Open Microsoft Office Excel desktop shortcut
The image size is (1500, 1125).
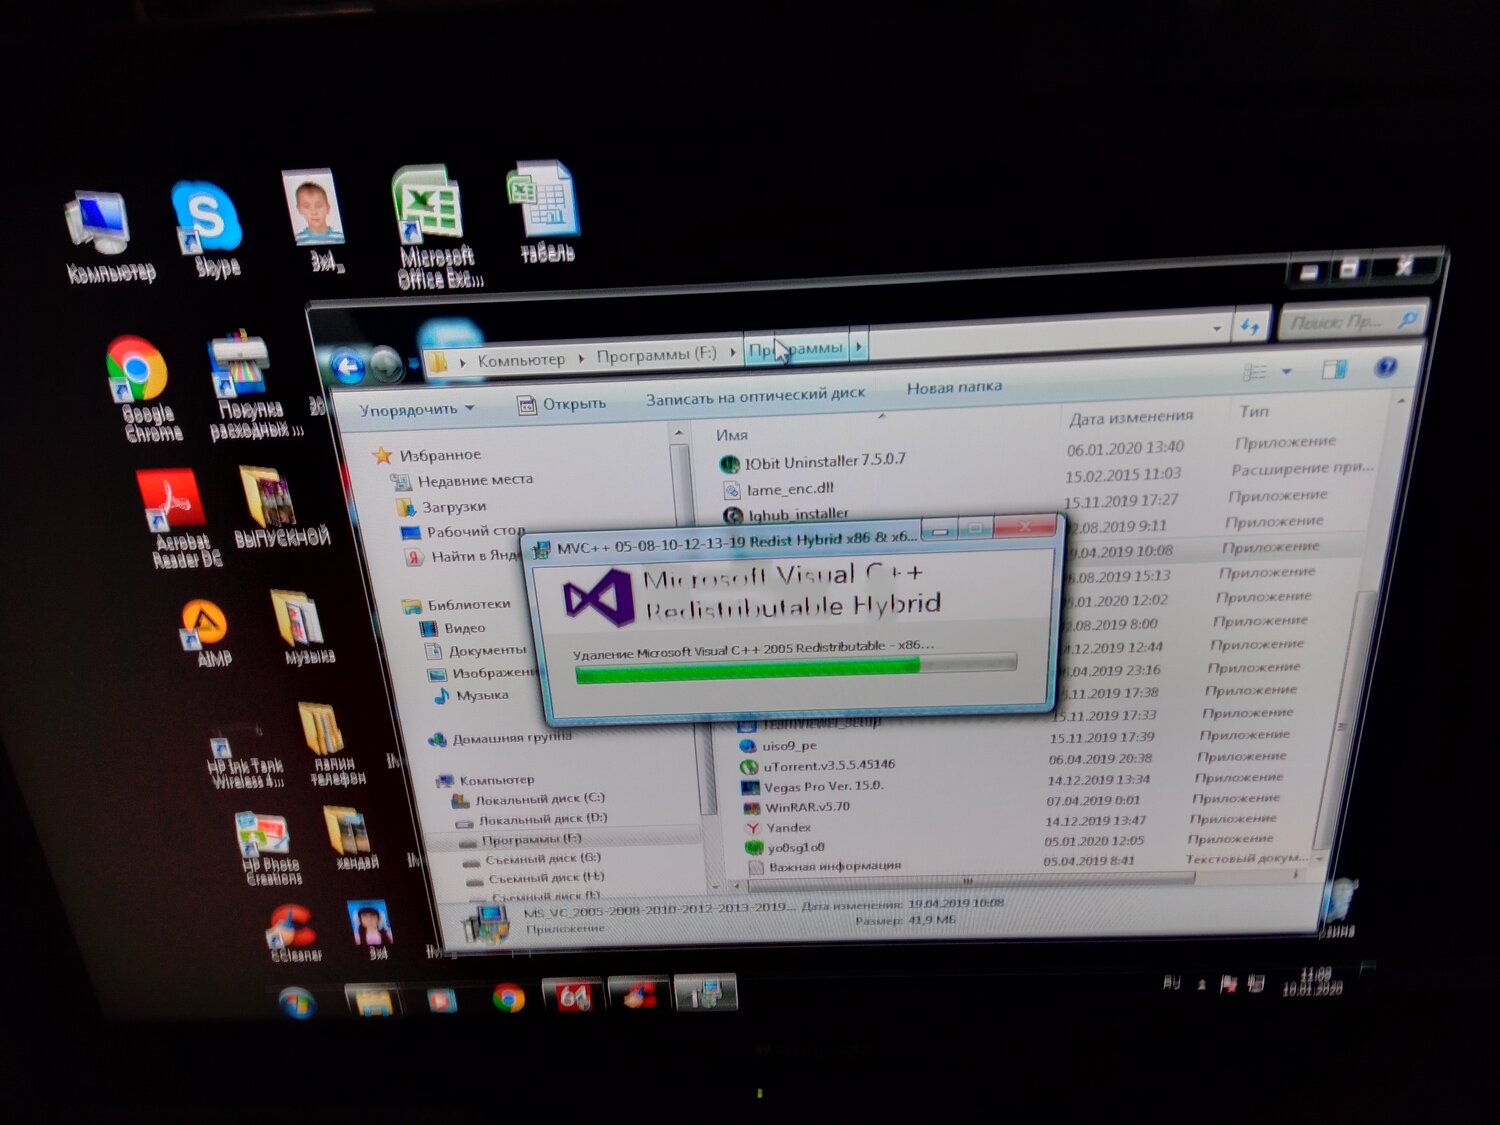click(x=432, y=229)
